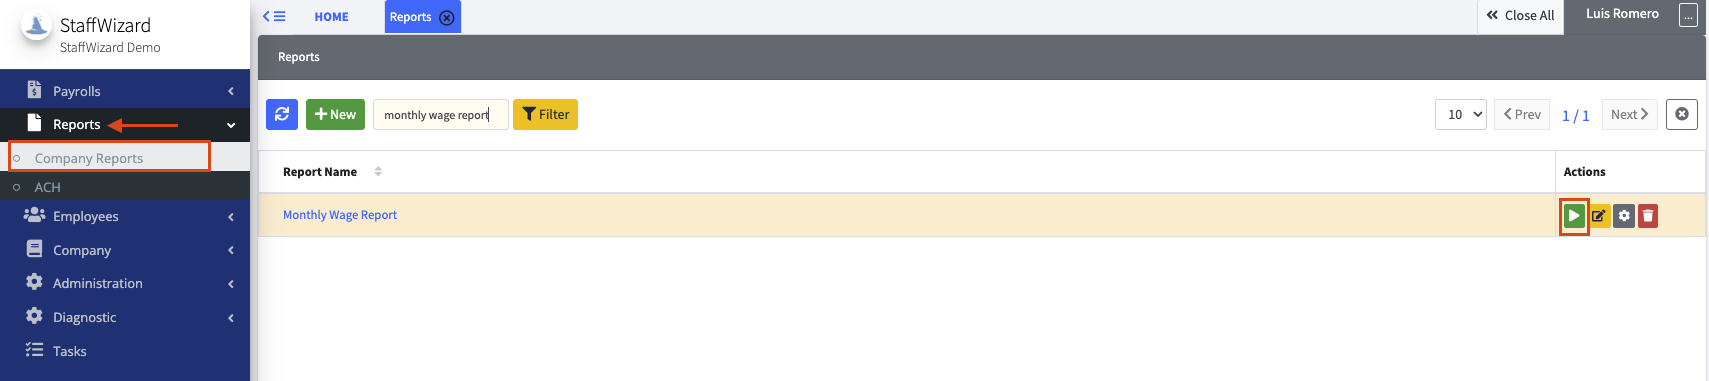The height and width of the screenshot is (381, 1709).
Task: Open settings gear for Monthly Wage Report
Action: 1624,216
